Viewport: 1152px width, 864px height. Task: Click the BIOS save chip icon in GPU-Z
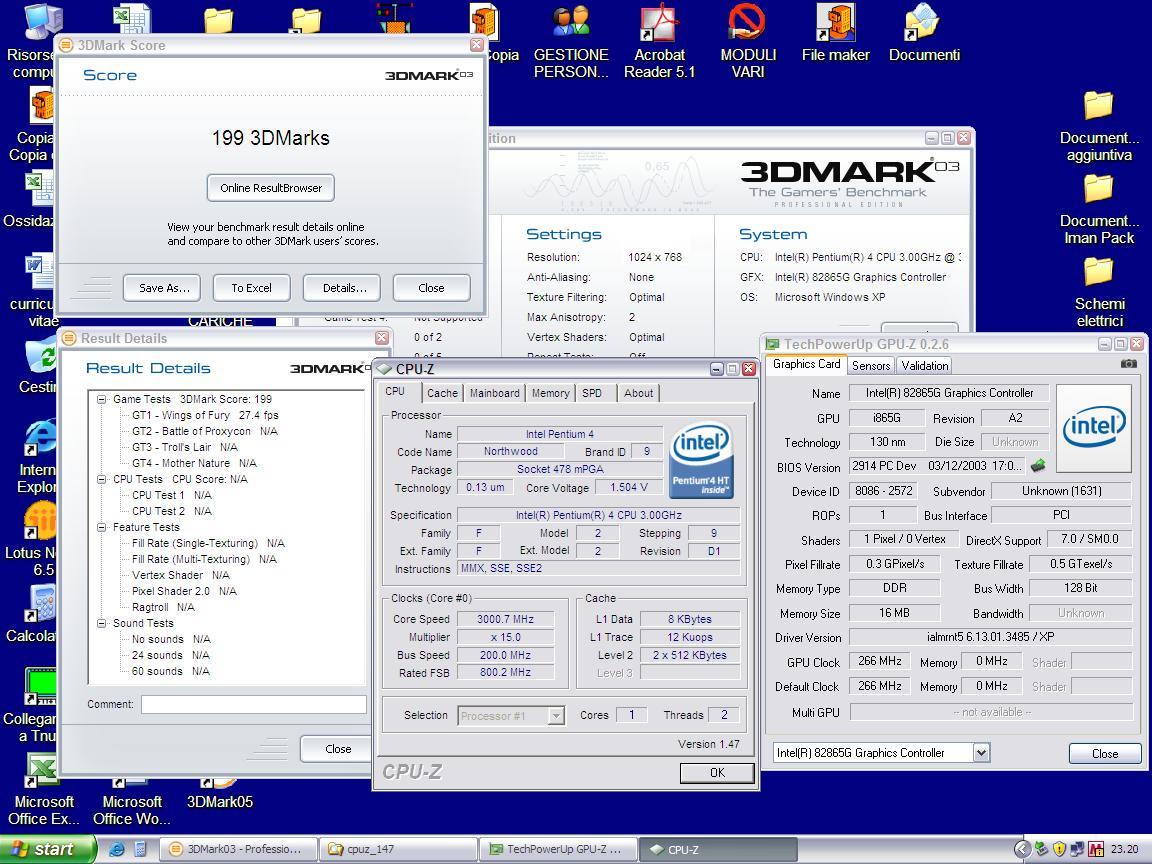pos(1038,466)
